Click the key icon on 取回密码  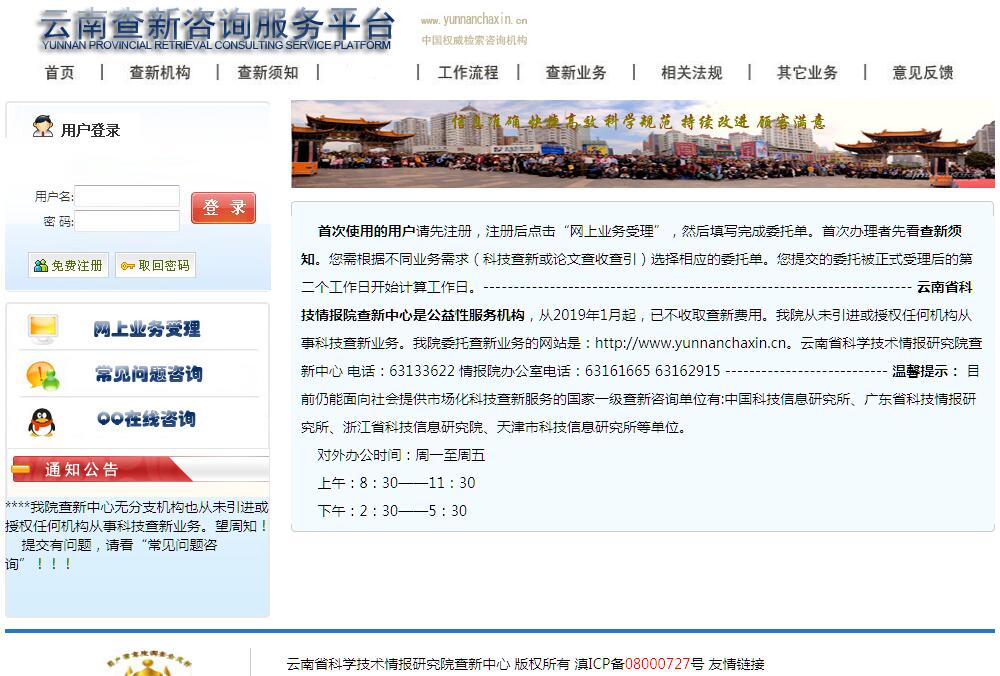128,266
